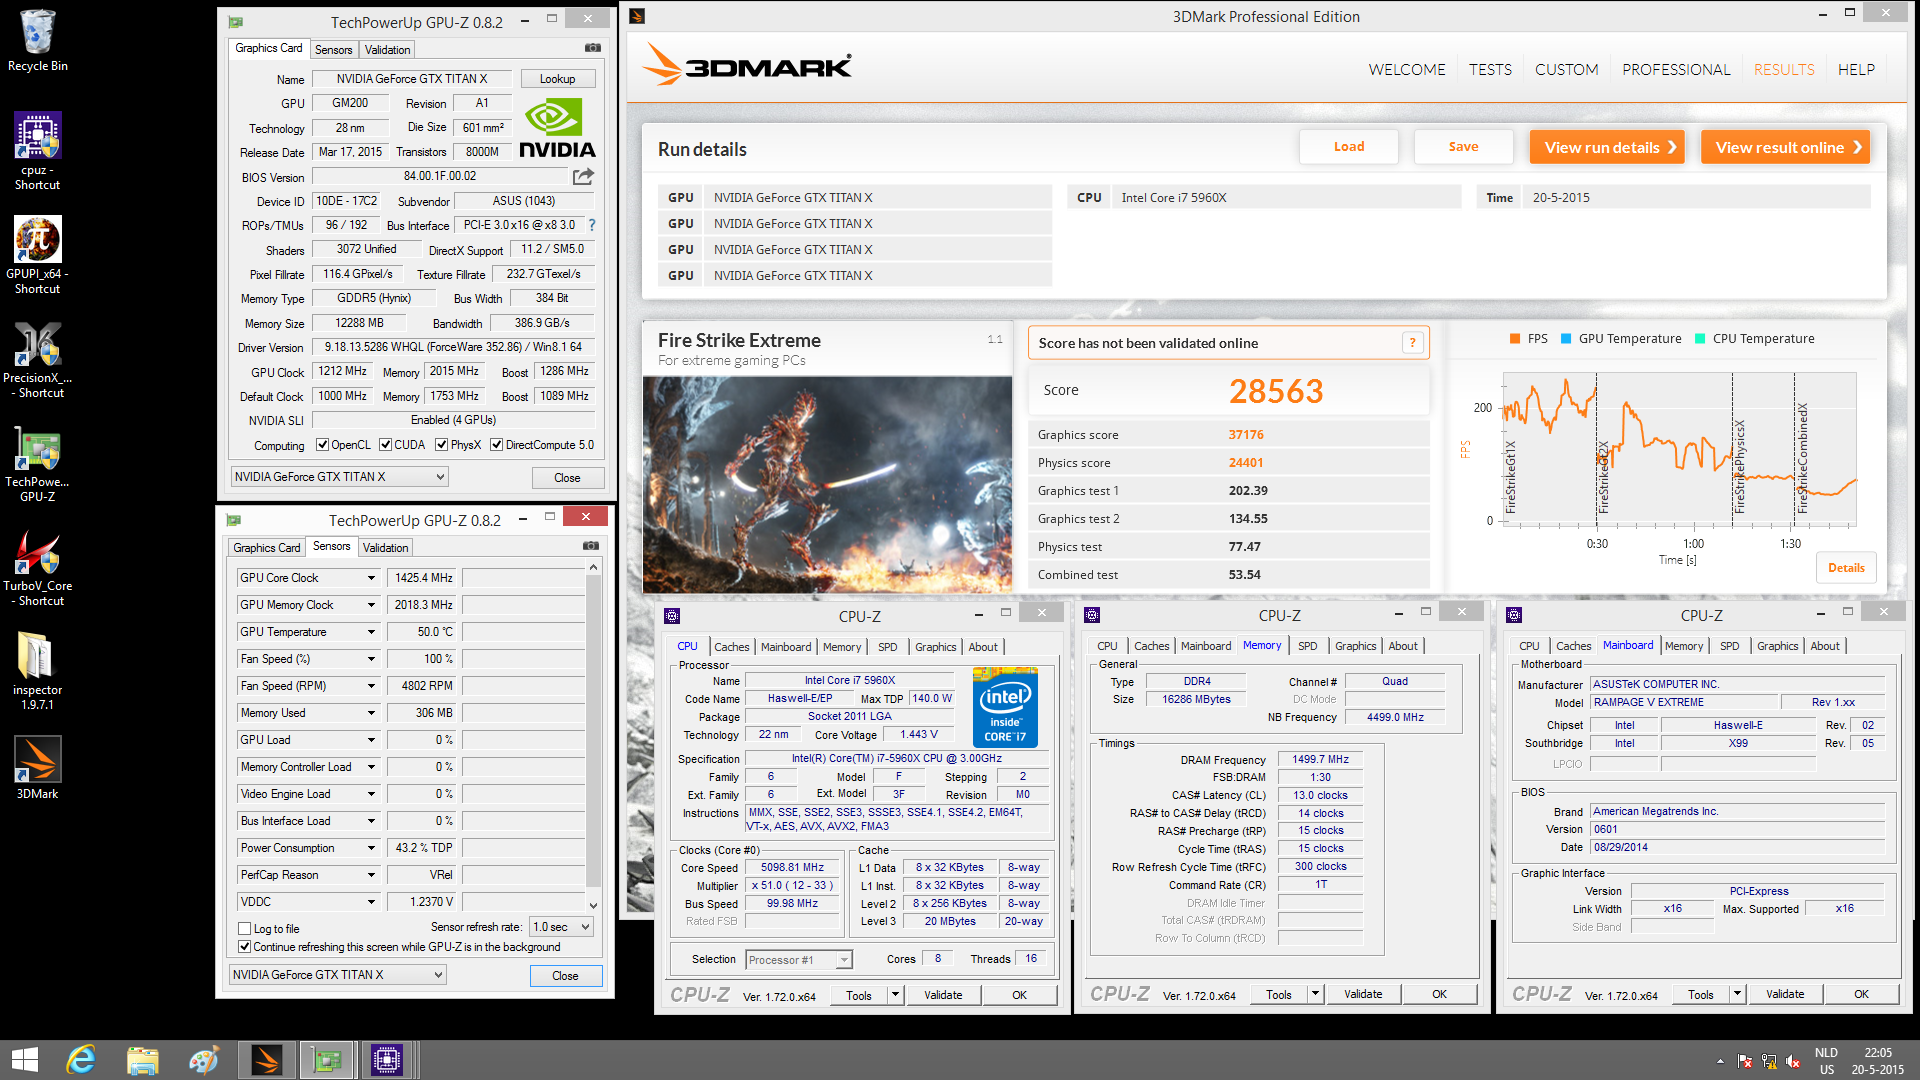The height and width of the screenshot is (1080, 1920).
Task: Open the Windows Start button
Action: pyautogui.click(x=24, y=1060)
